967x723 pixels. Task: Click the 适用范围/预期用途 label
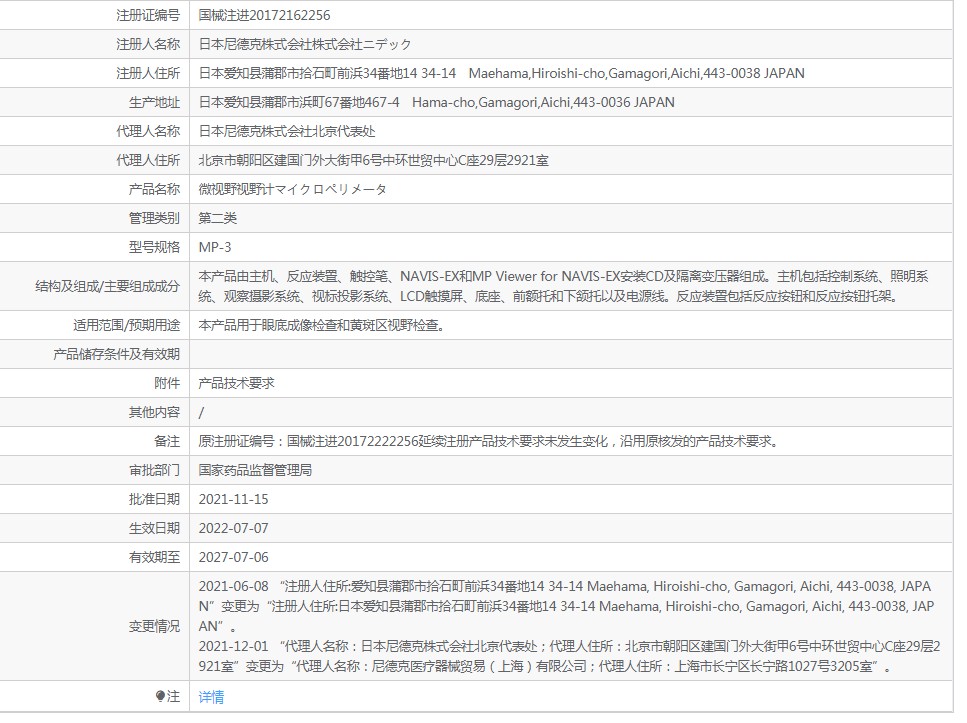(x=126, y=325)
